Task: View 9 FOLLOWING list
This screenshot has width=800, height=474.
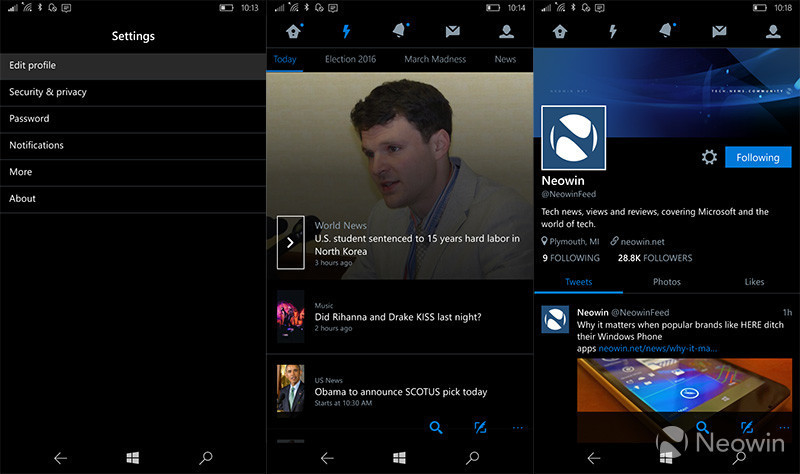Action: pyautogui.click(x=571, y=258)
